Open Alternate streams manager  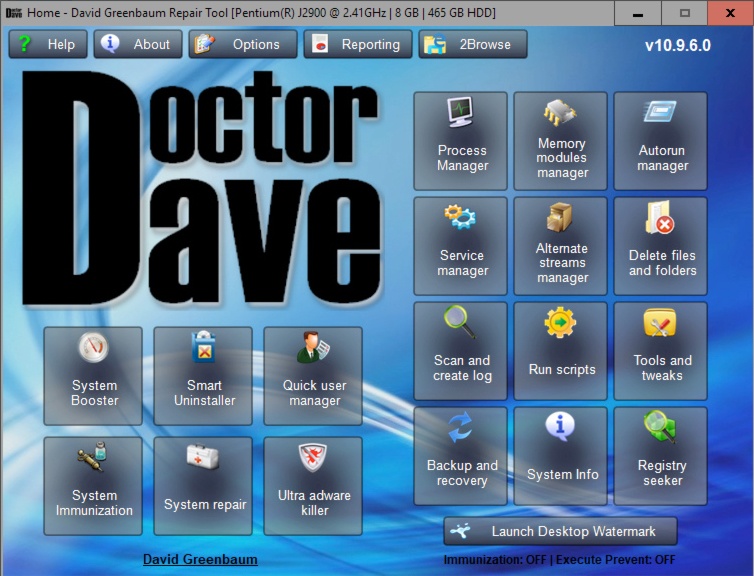(x=561, y=246)
